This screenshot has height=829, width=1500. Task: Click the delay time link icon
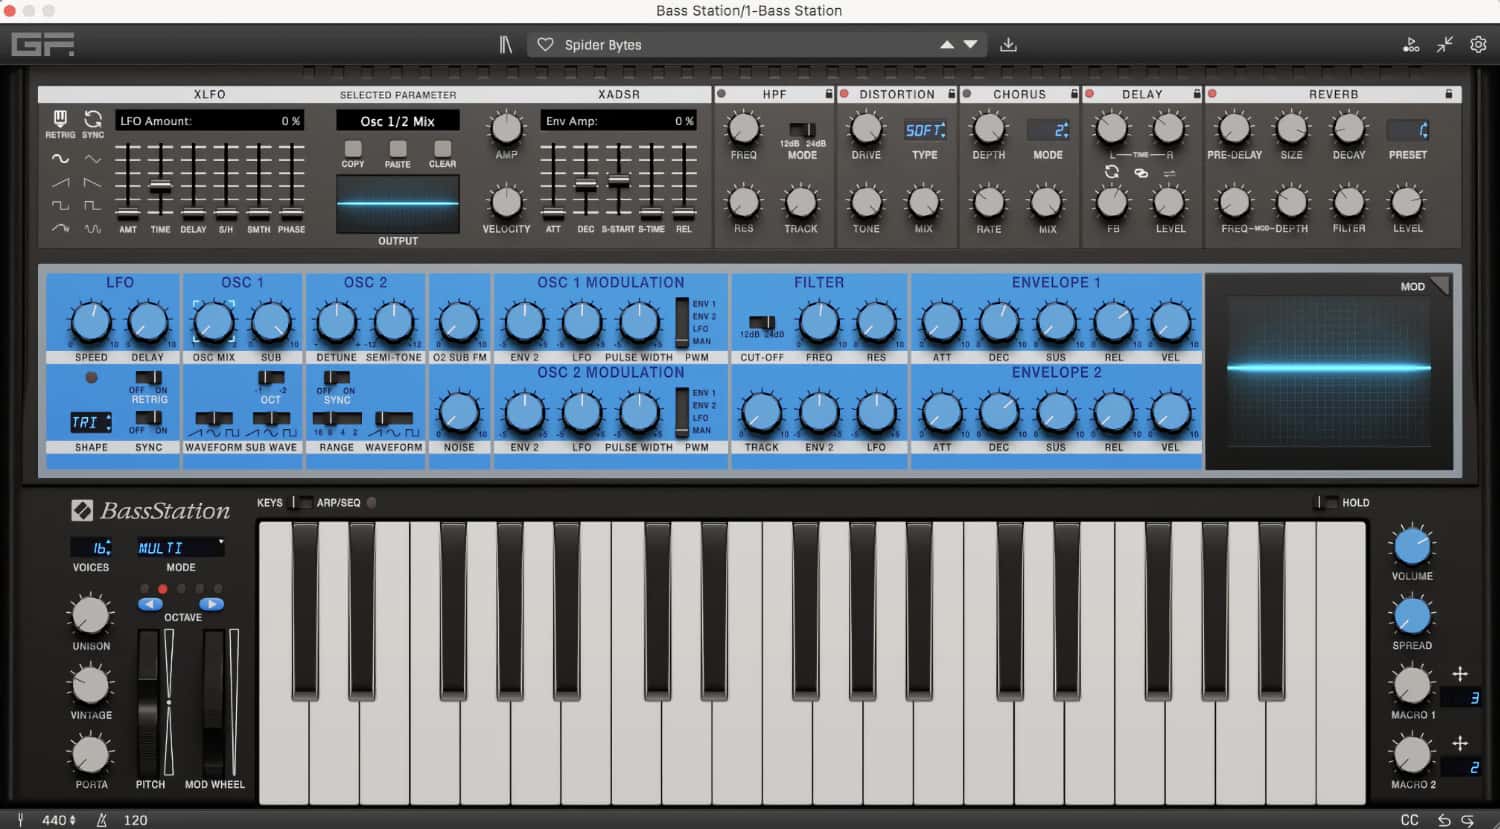click(x=1141, y=173)
